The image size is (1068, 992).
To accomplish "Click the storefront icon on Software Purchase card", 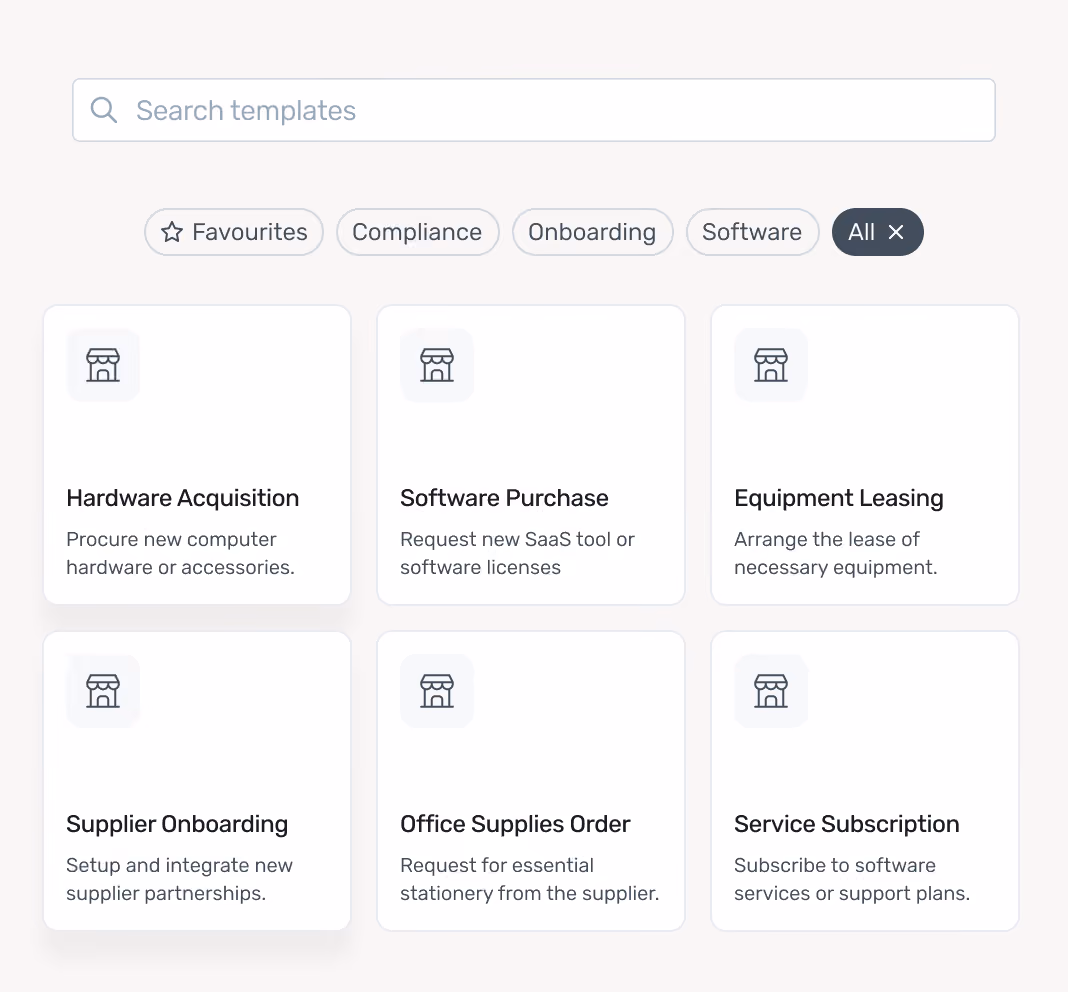I will [x=437, y=365].
